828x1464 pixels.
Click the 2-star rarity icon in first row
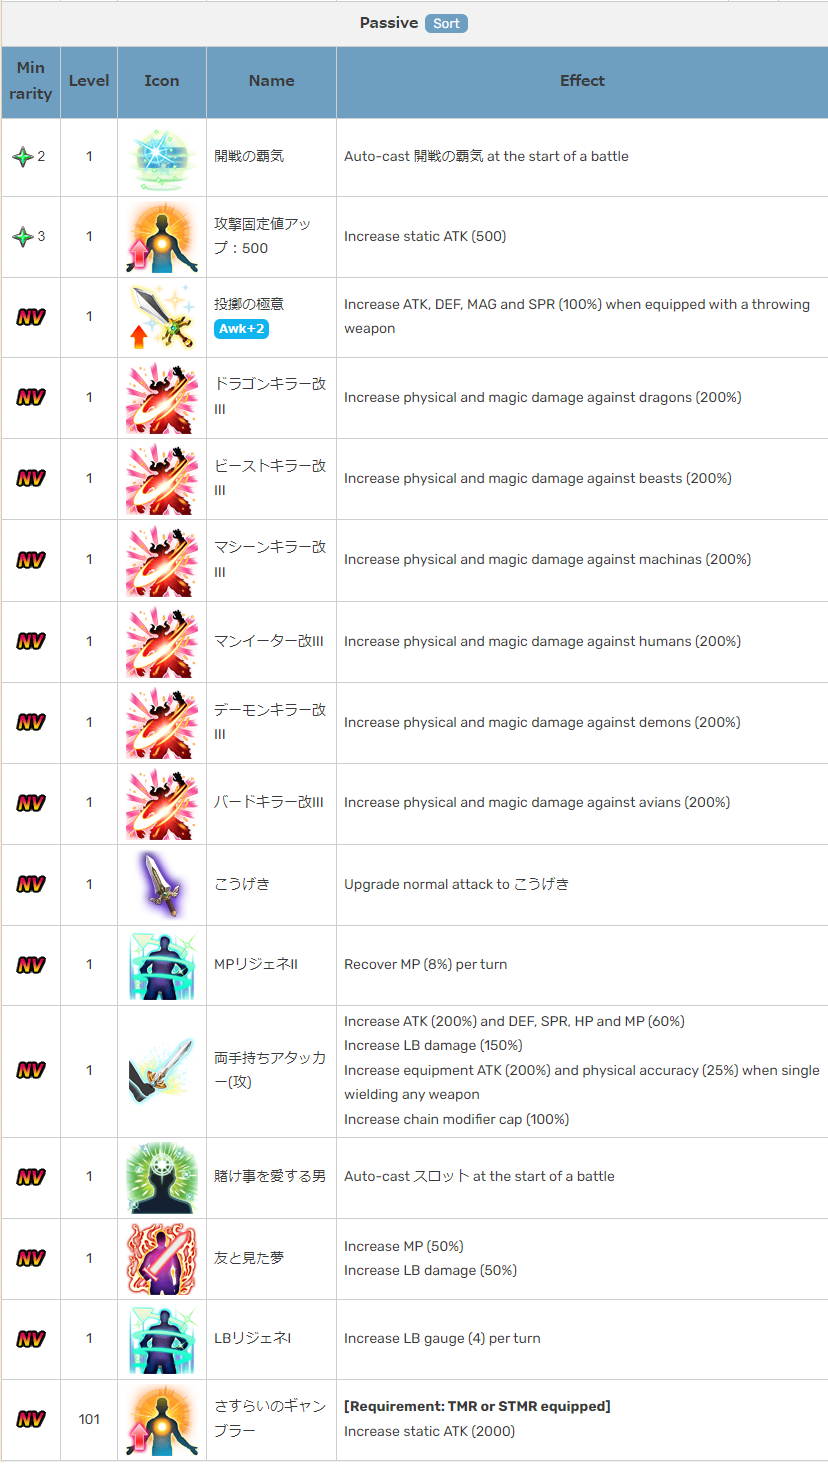click(23, 157)
